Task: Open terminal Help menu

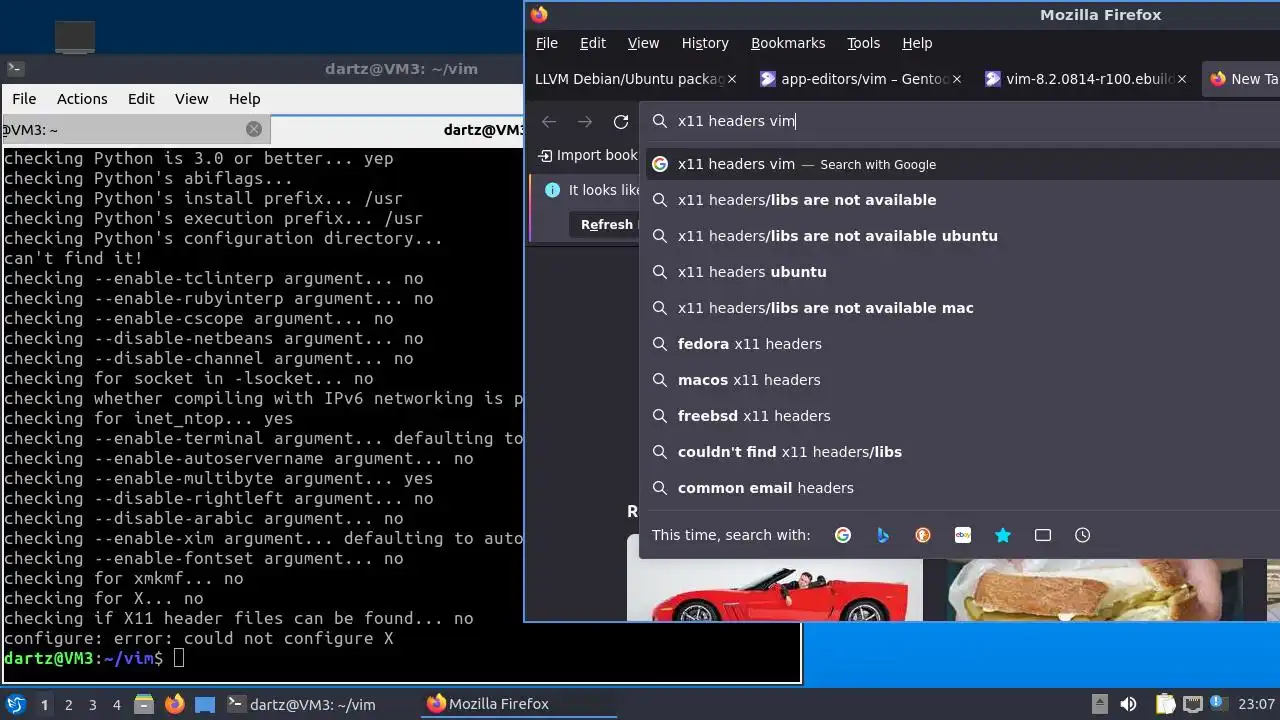Action: click(244, 99)
